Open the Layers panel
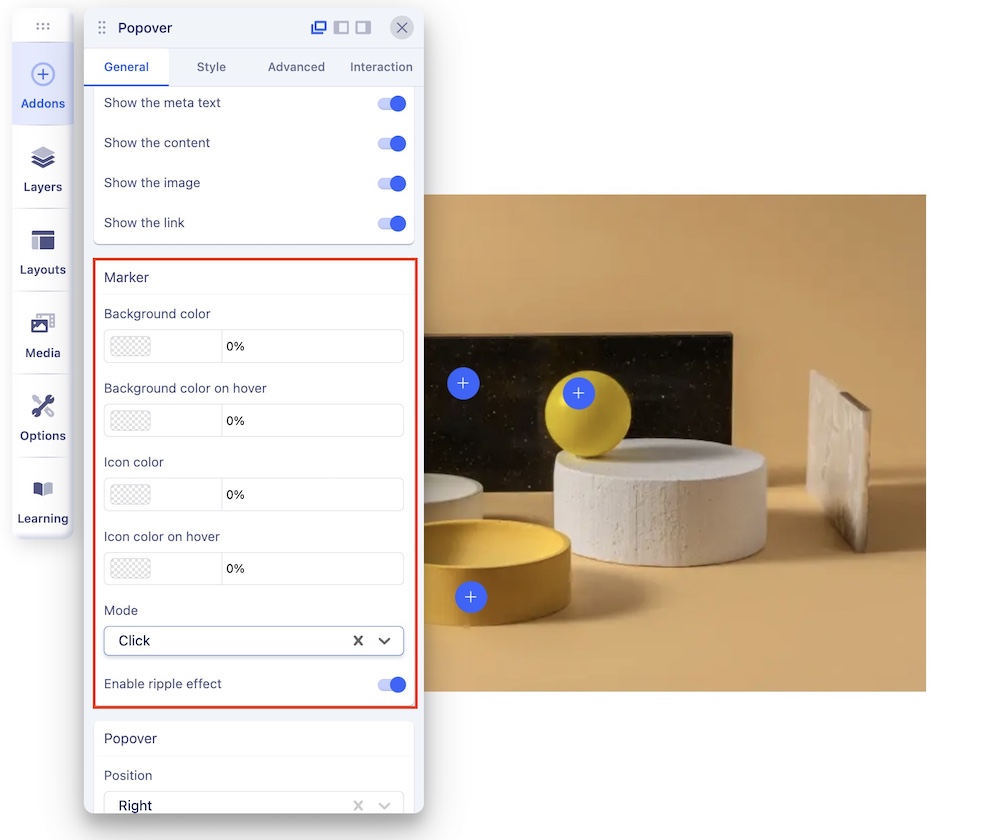Image resolution: width=1000 pixels, height=840 pixels. pyautogui.click(x=43, y=168)
